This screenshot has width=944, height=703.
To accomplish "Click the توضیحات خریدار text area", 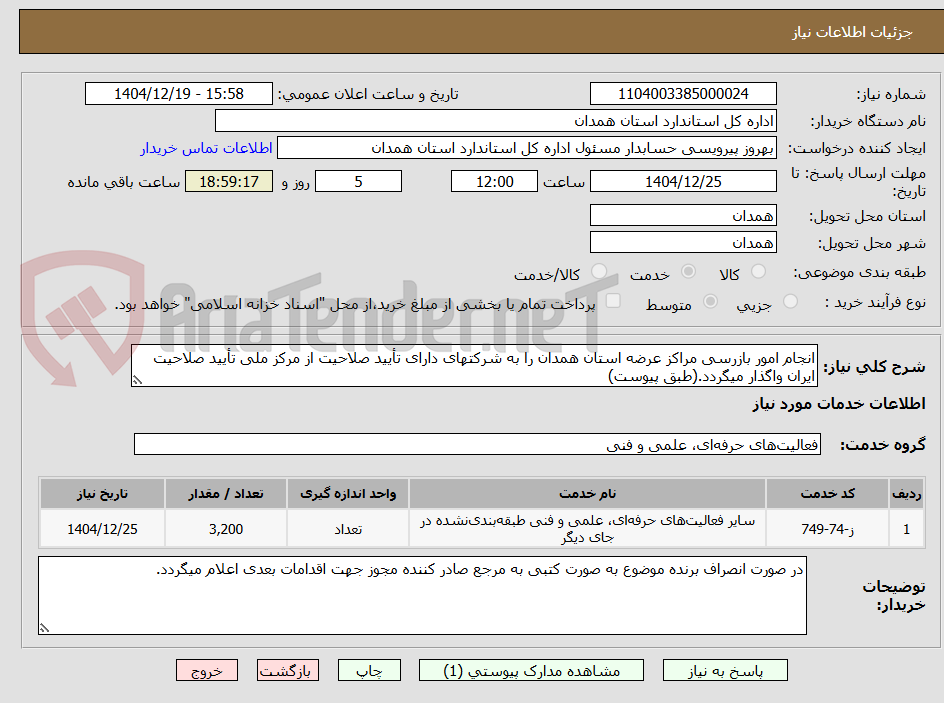I will 422,595.
